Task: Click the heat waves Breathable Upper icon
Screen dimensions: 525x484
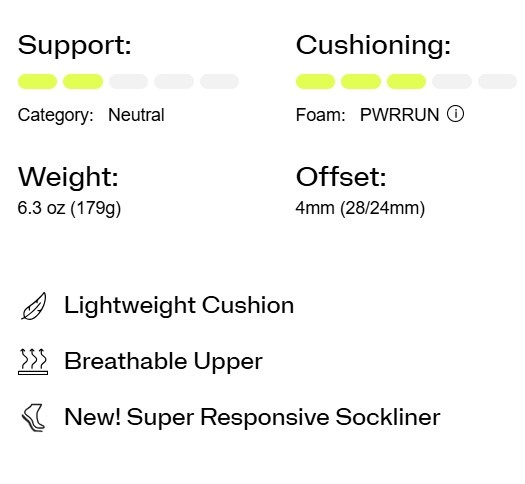Action: (x=33, y=361)
